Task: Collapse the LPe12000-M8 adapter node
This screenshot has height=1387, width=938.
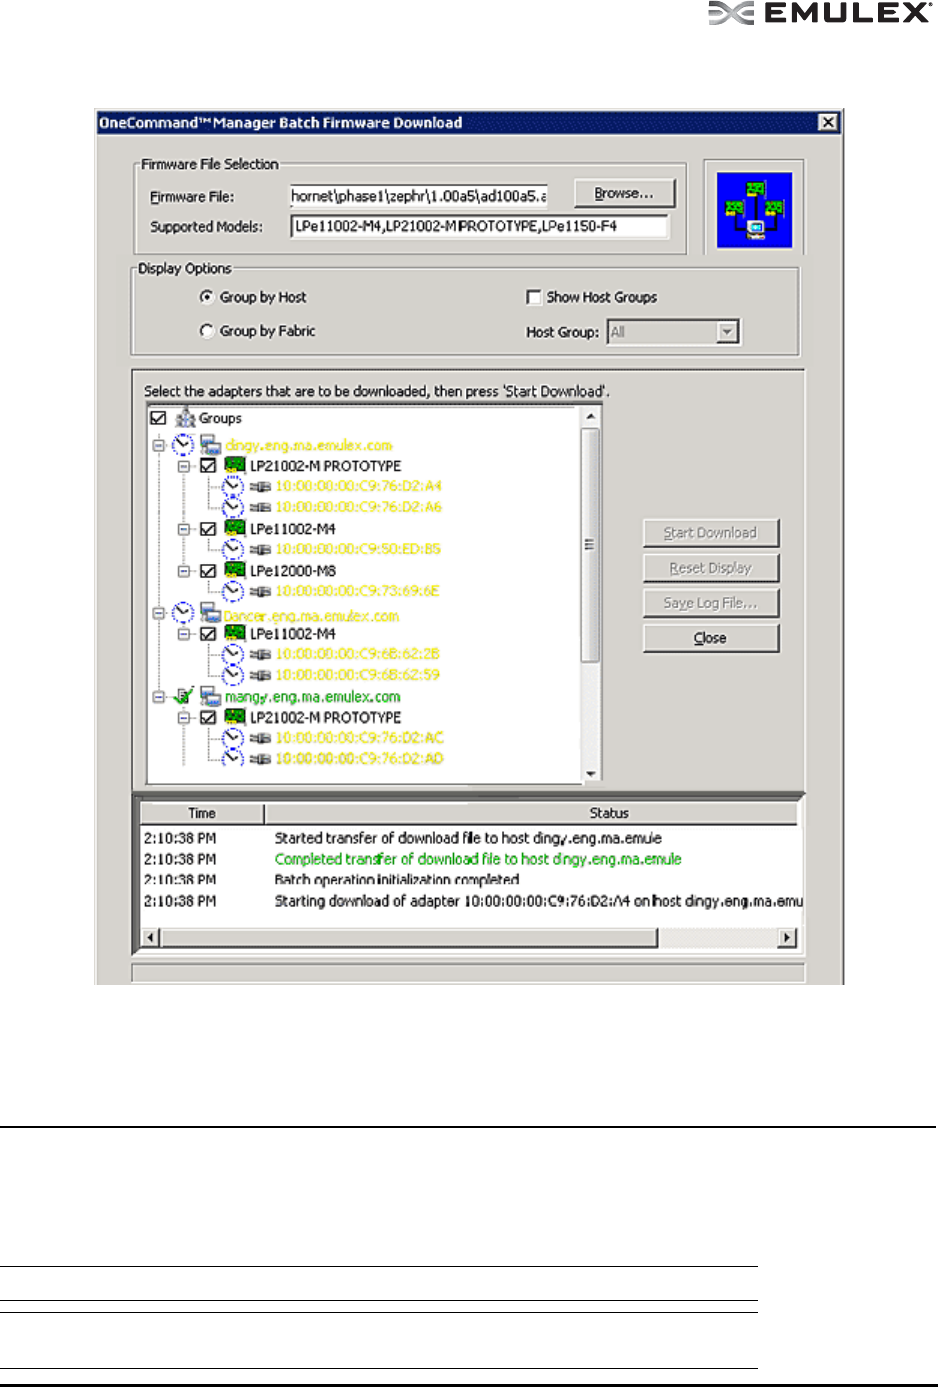Action: pyautogui.click(x=183, y=571)
